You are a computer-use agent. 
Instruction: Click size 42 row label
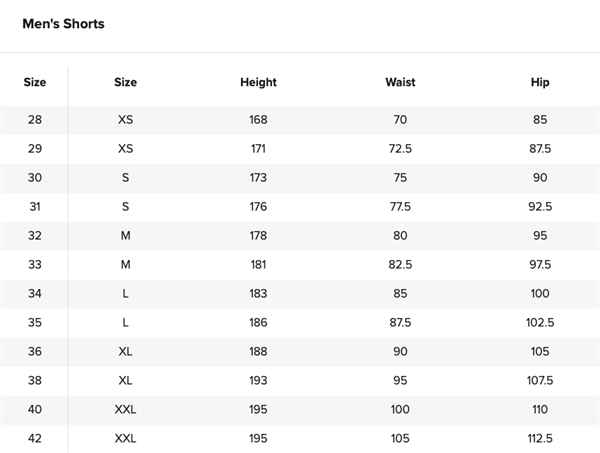[35, 438]
